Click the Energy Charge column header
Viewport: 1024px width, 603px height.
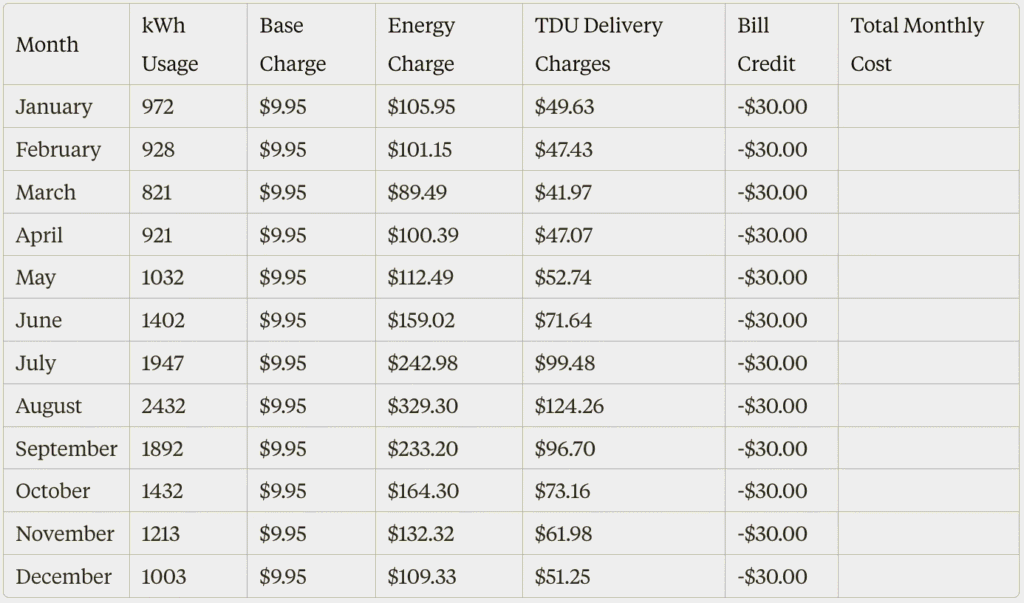421,45
